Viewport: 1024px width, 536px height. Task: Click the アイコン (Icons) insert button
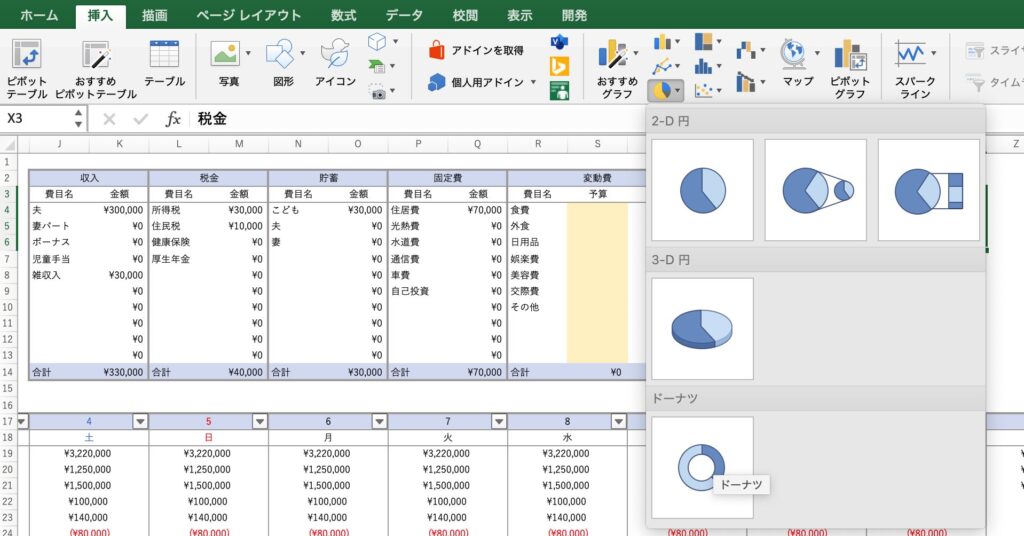335,55
